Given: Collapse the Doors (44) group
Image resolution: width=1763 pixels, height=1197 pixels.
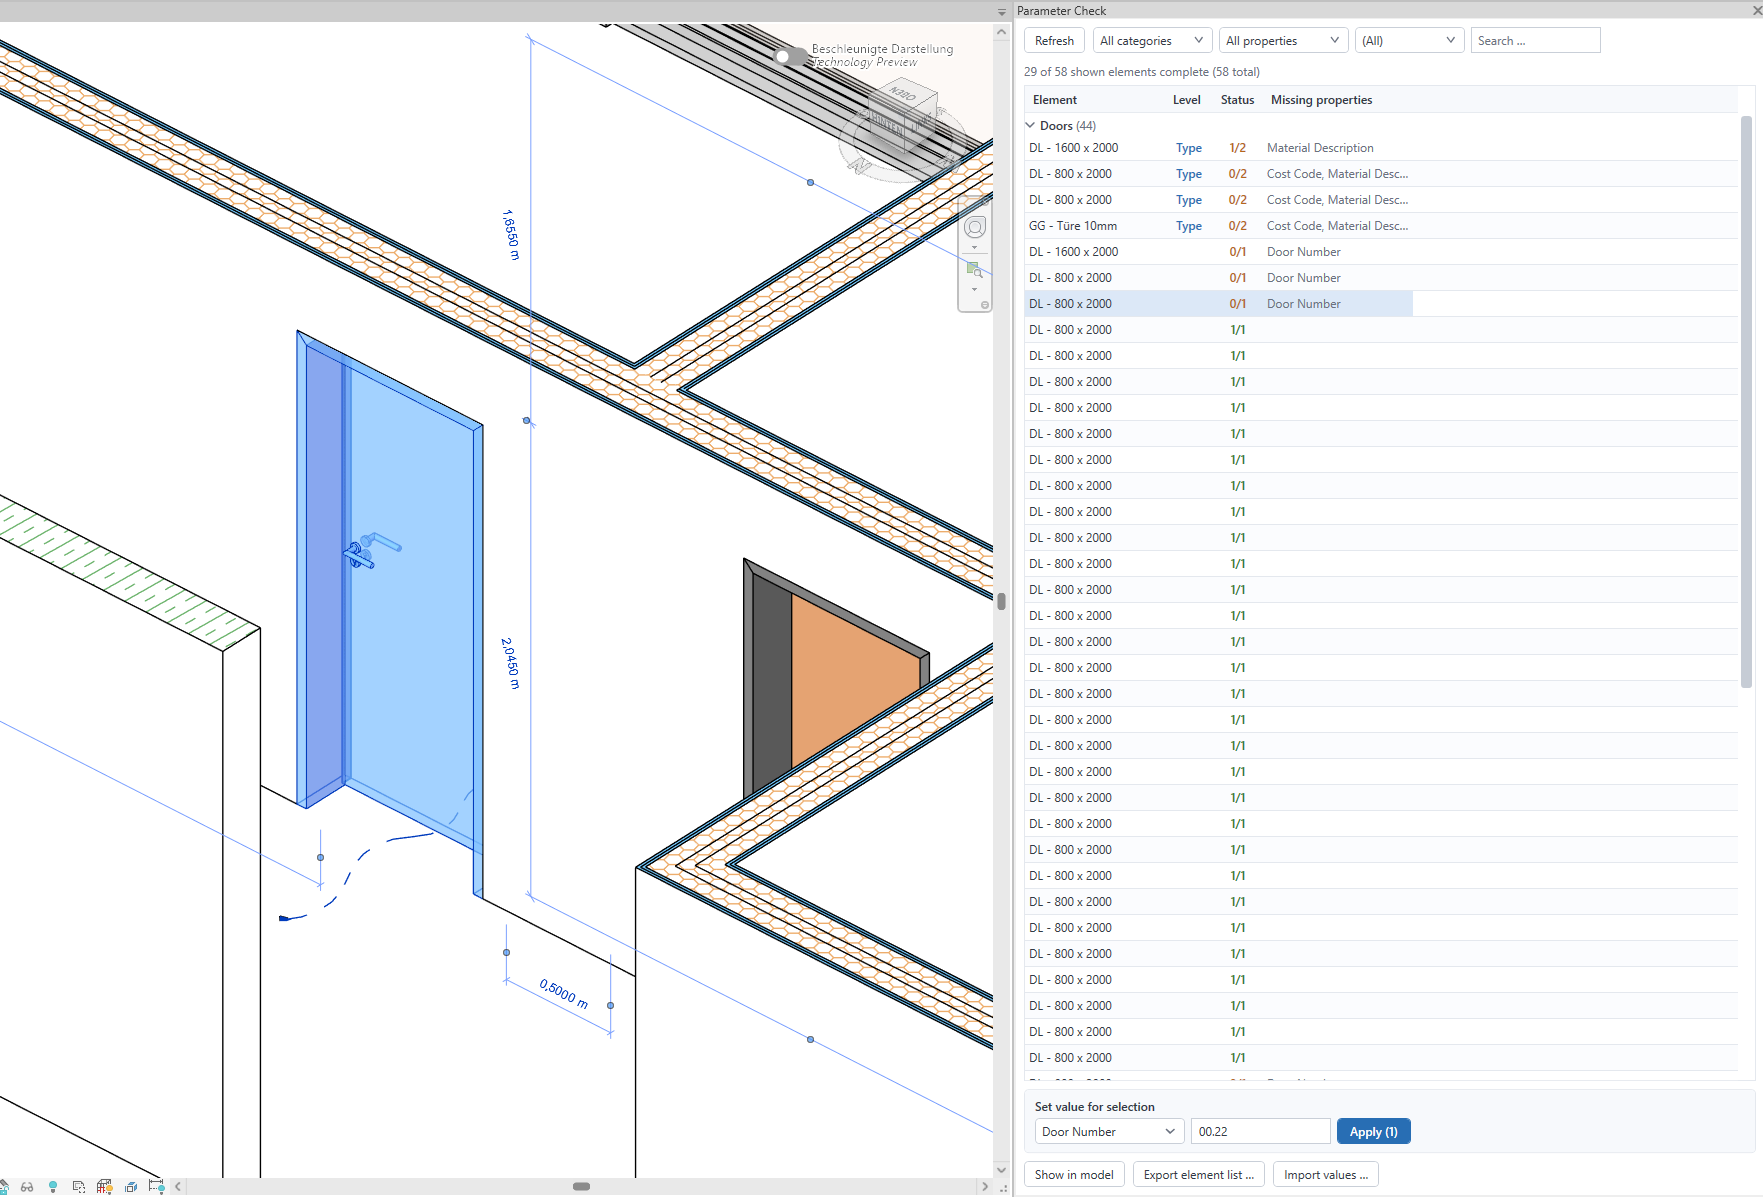Looking at the screenshot, I should [x=1030, y=126].
